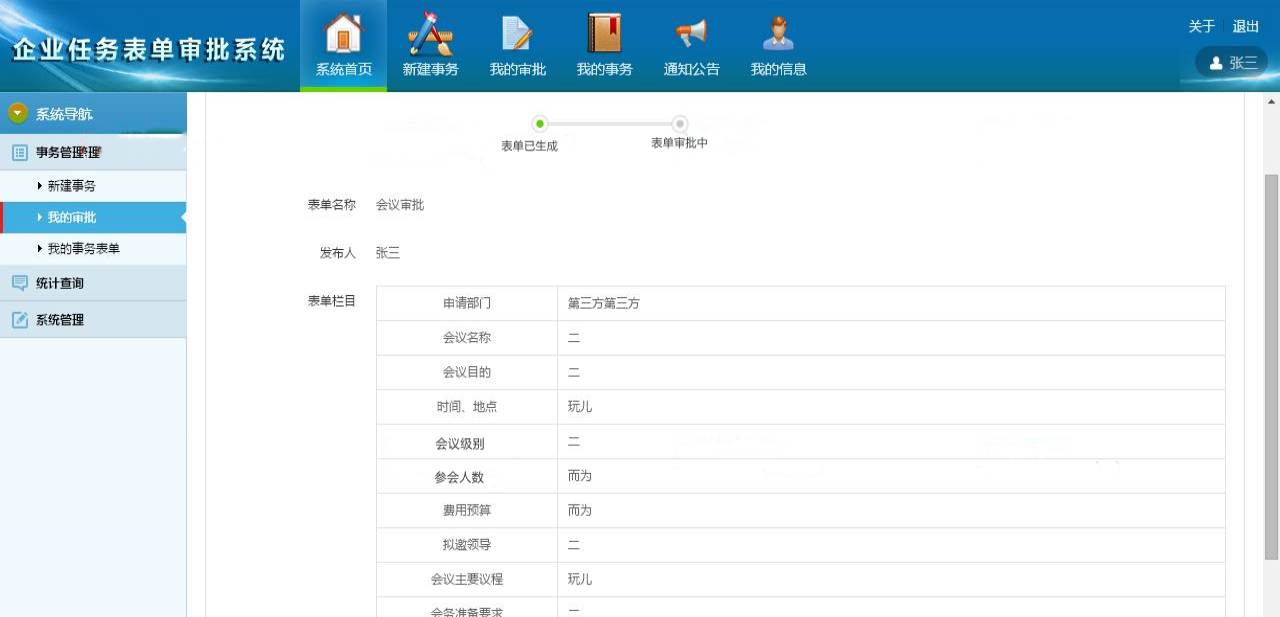This screenshot has height=617, width=1280.
Task: Open 我的事务 using the book icon
Action: coord(604,35)
